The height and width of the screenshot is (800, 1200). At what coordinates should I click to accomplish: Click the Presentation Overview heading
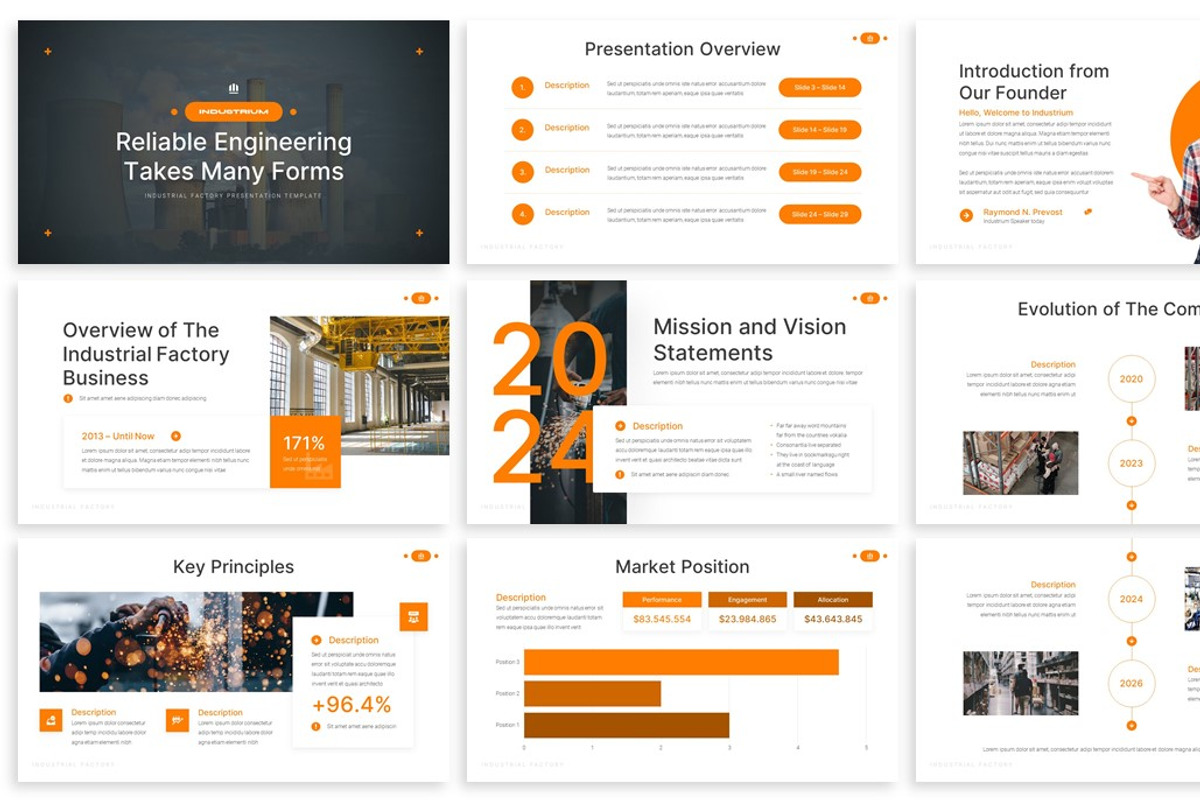(x=682, y=49)
